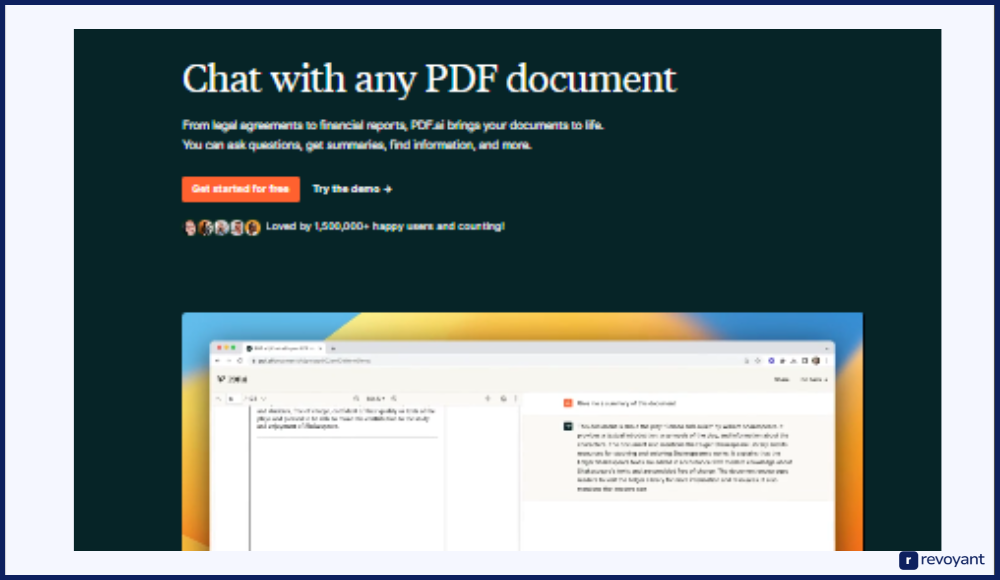This screenshot has height=580, width=1000.
Task: Click the 'You can ask questions, get summaries' line
Action: point(357,145)
